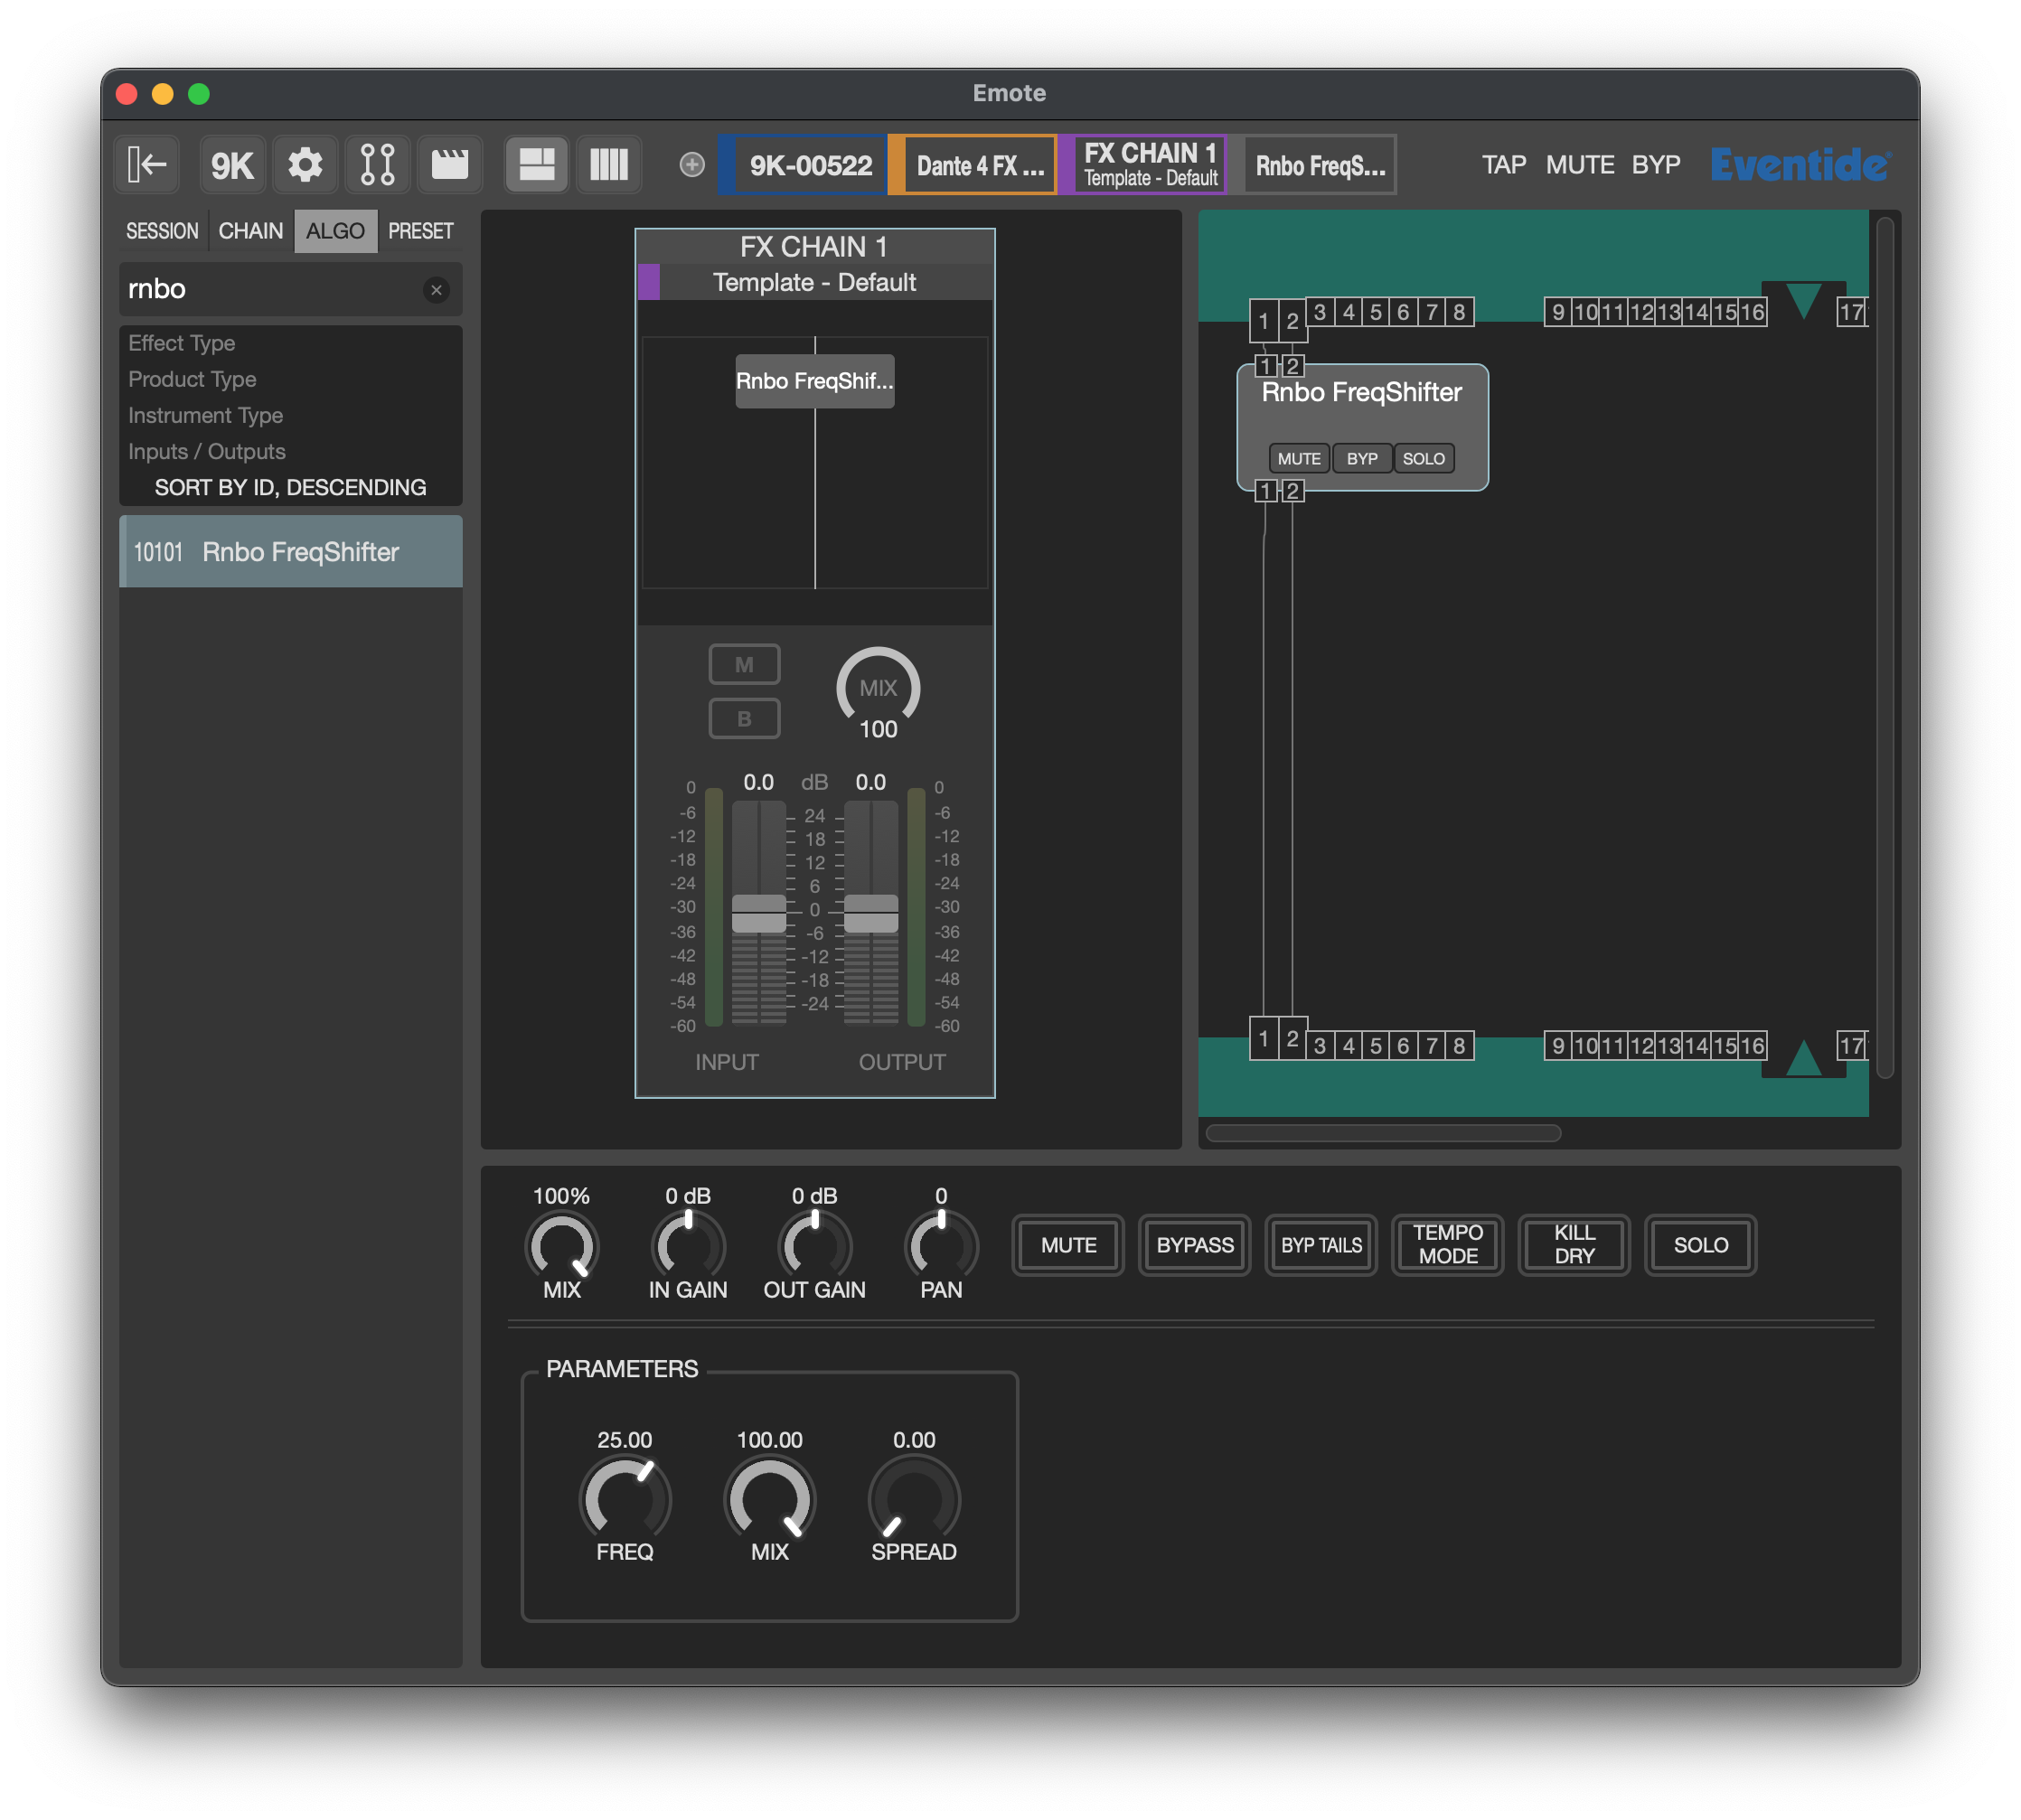
Task: Expand the Effect Type filter
Action: tap(290, 343)
